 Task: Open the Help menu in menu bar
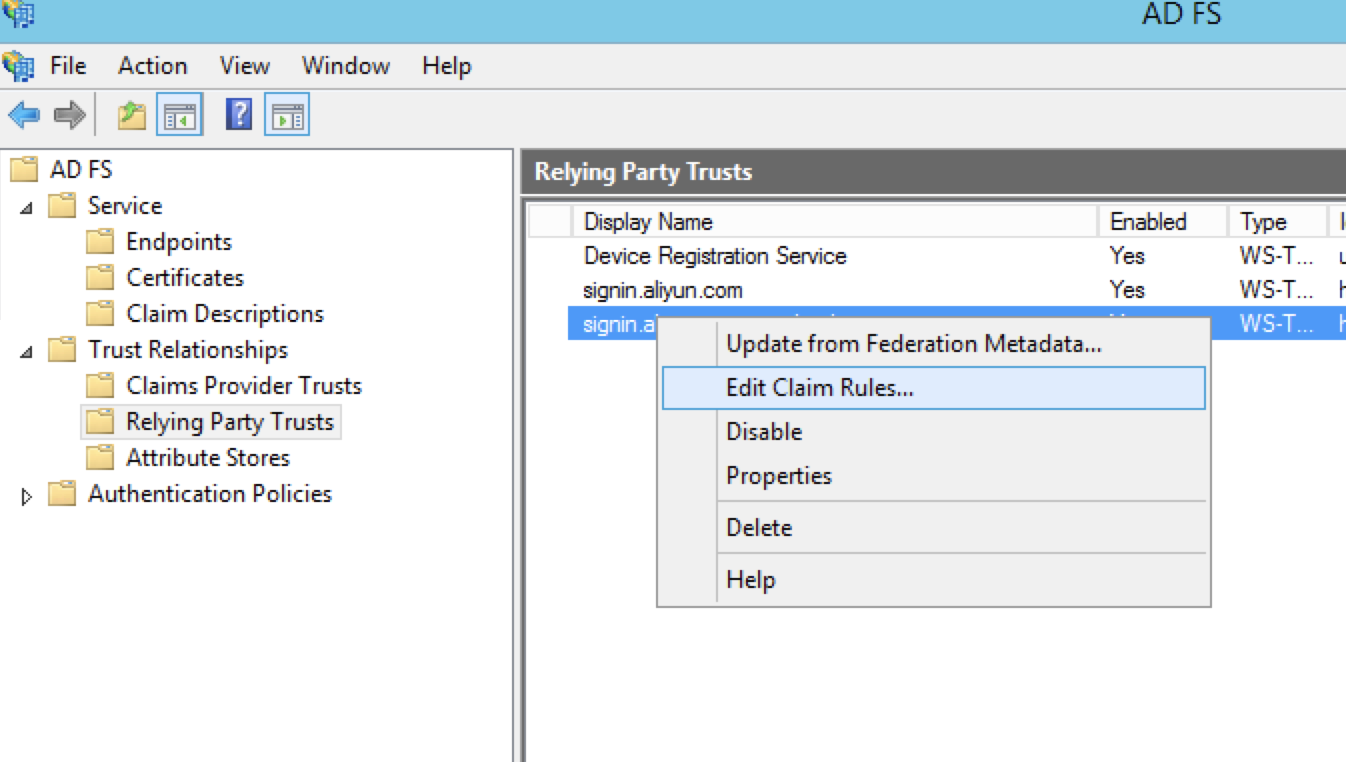click(x=446, y=66)
